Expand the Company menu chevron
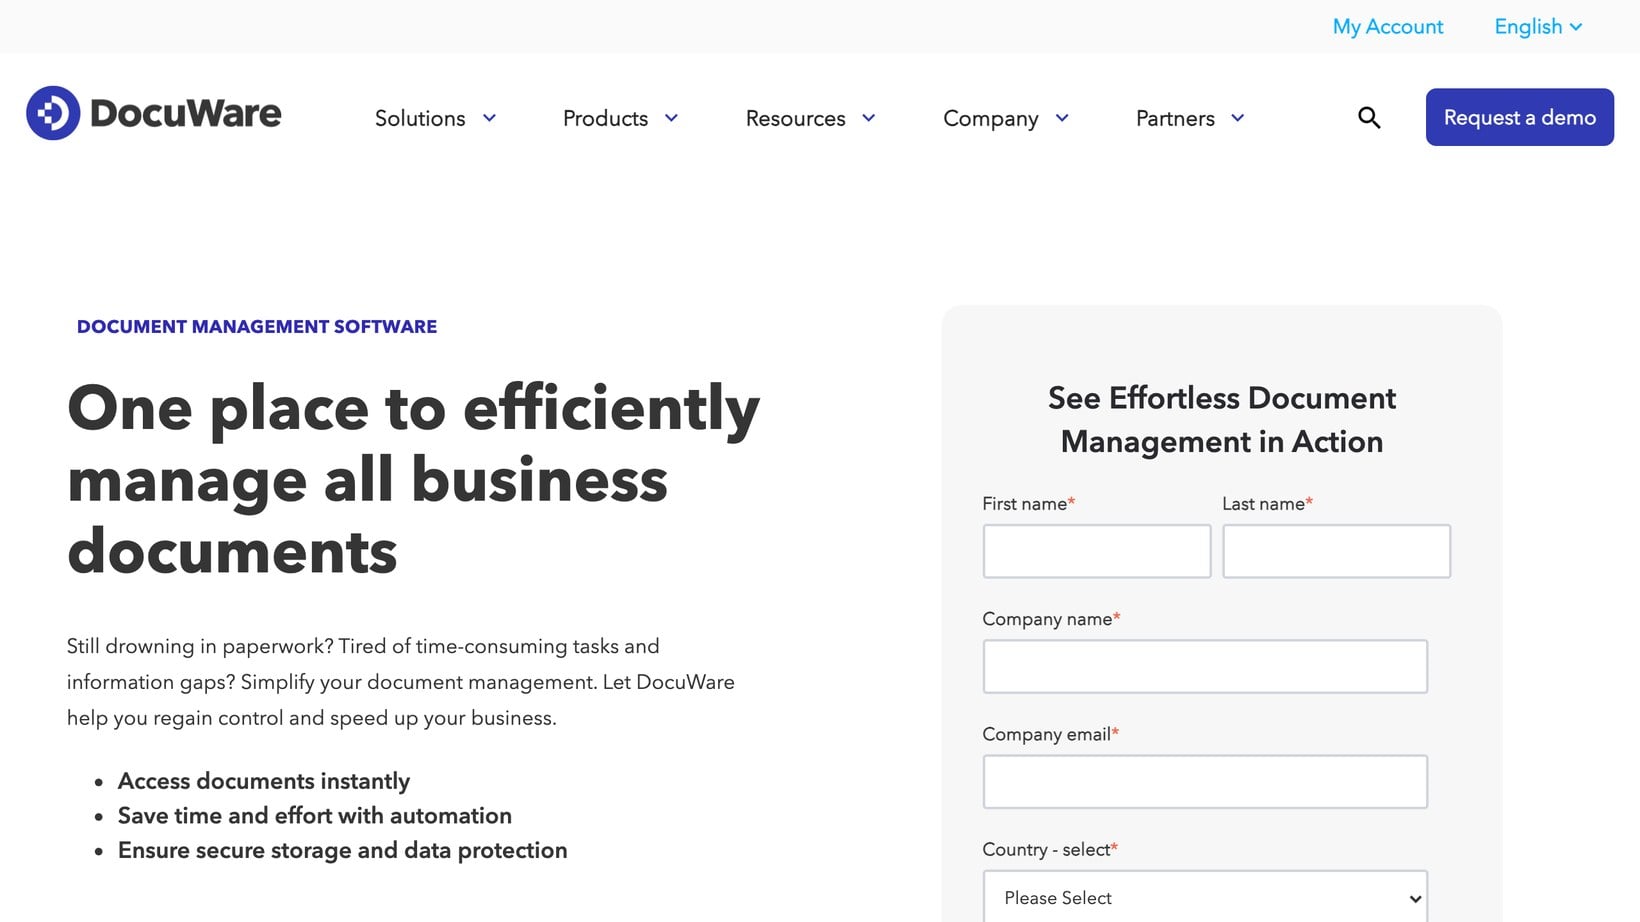This screenshot has width=1640, height=922. pyautogui.click(x=1062, y=118)
